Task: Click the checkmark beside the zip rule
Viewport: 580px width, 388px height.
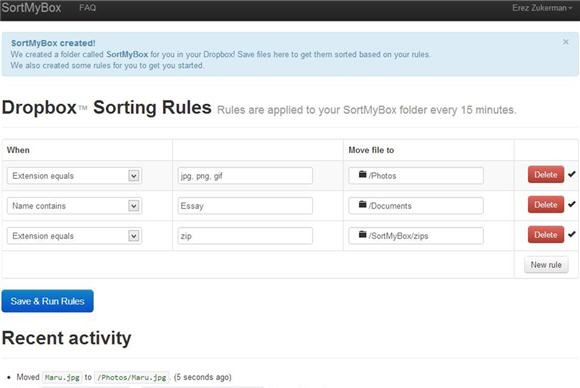Action: pos(572,234)
